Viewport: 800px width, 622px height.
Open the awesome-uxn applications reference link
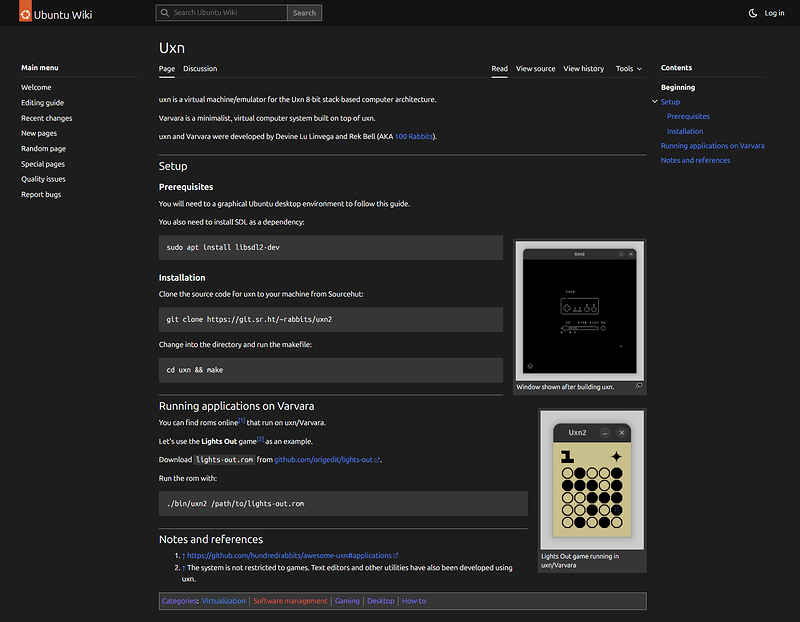pyautogui.click(x=289, y=556)
